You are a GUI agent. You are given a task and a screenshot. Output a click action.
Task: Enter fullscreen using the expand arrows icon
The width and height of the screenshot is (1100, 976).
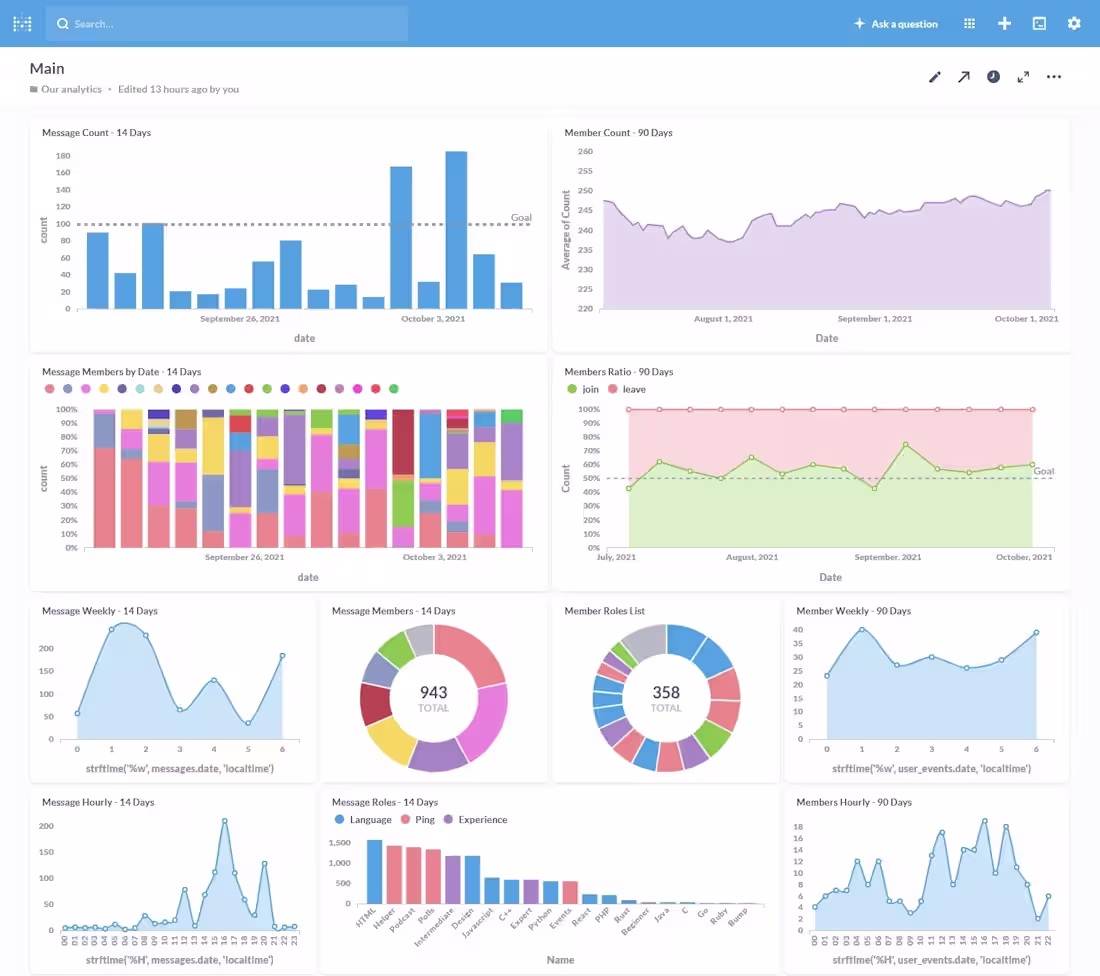[1024, 77]
